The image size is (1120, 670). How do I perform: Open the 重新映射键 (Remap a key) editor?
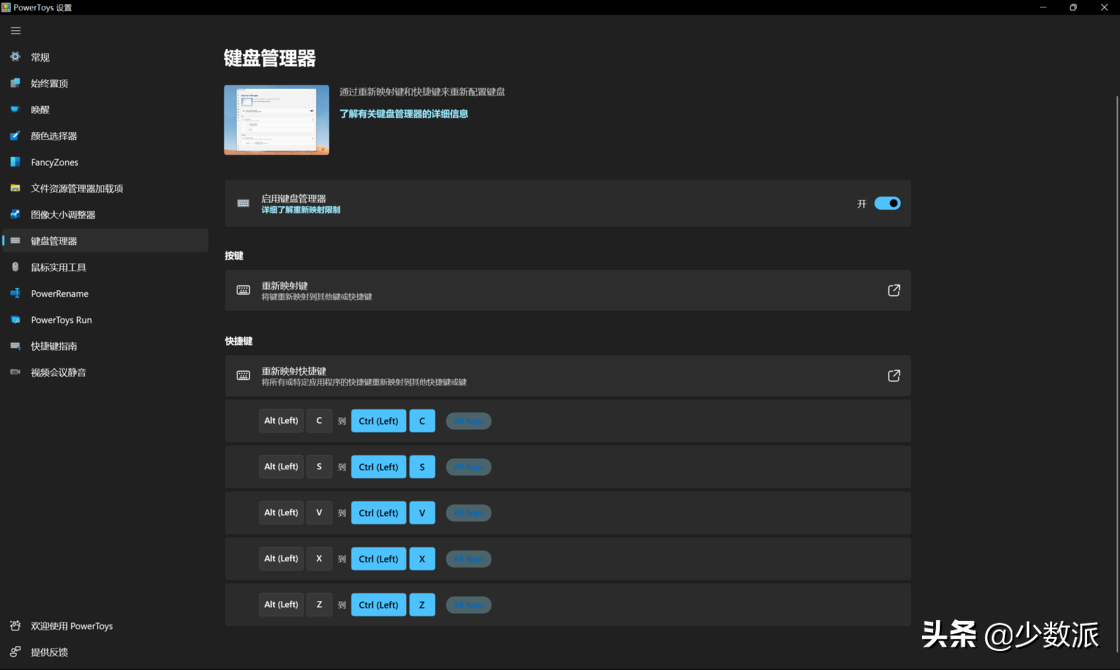point(893,290)
